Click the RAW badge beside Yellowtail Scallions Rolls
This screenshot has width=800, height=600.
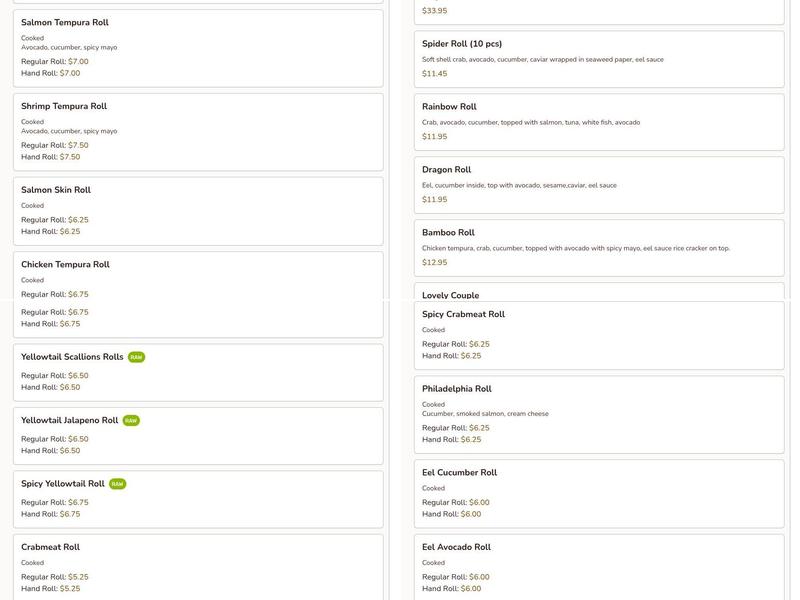[x=136, y=357]
